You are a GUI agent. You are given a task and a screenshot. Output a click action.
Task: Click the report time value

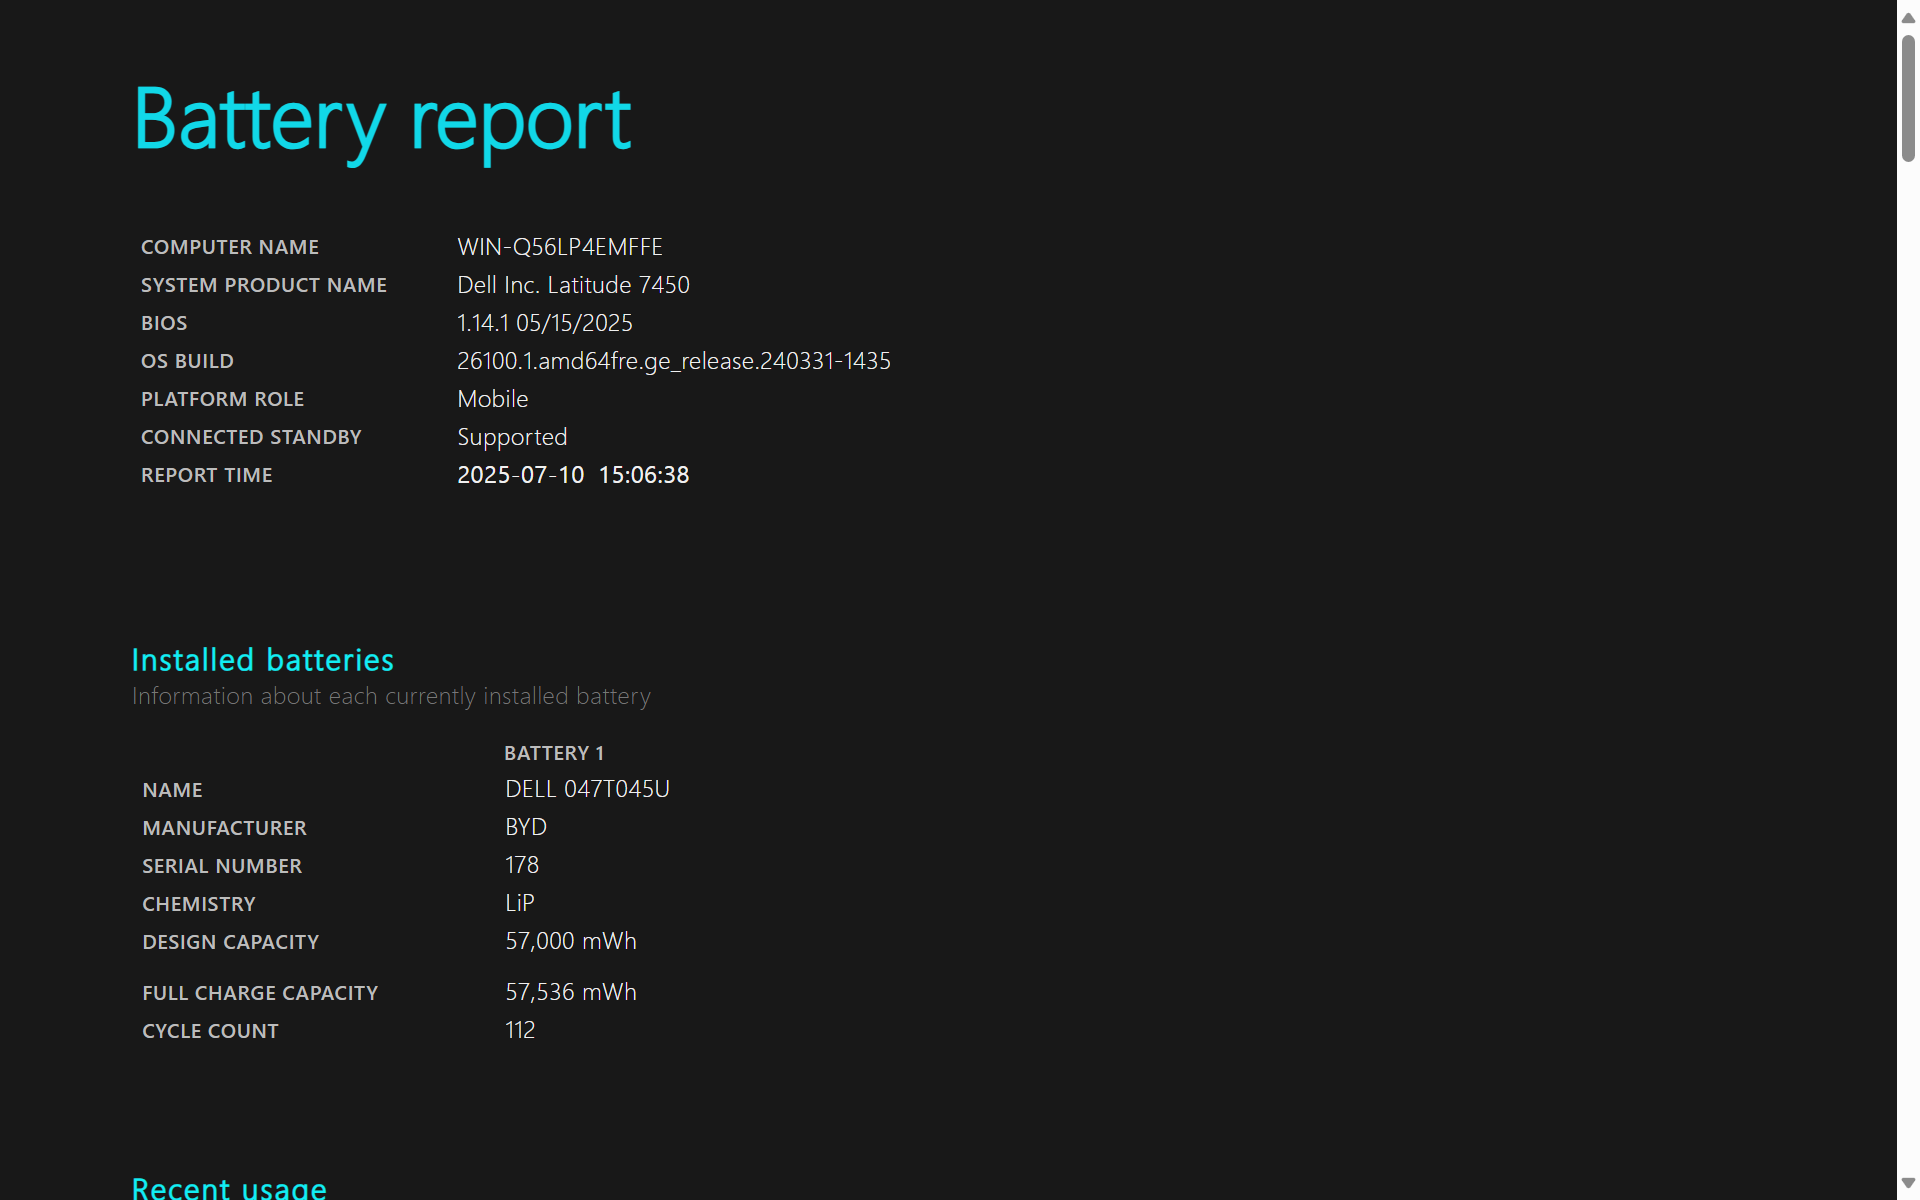click(x=572, y=475)
